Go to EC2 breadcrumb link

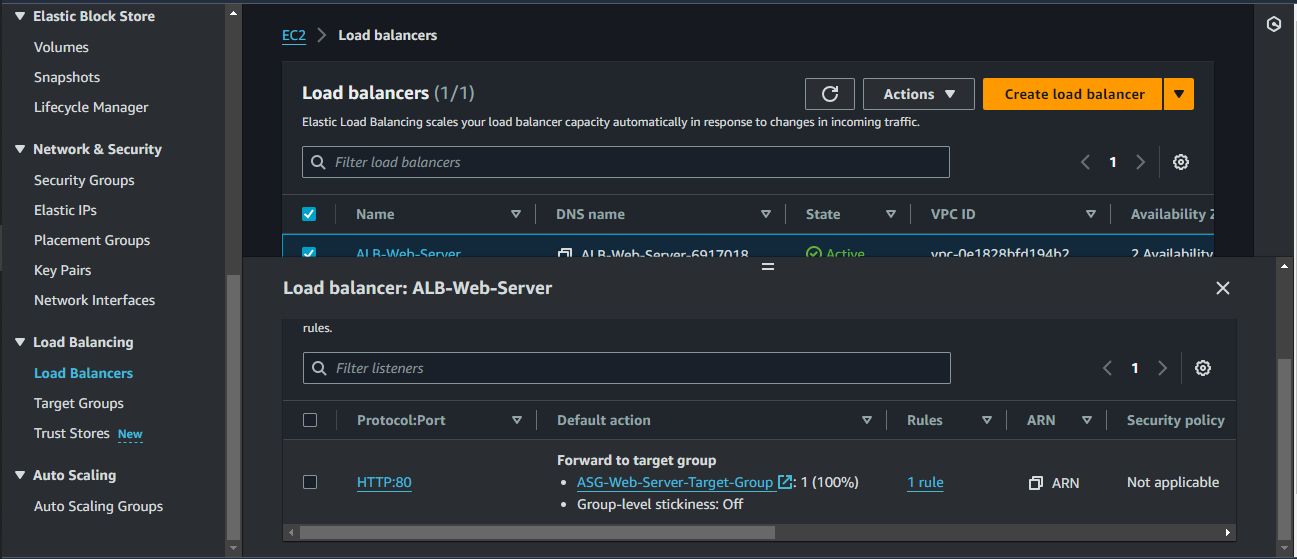pyautogui.click(x=293, y=35)
